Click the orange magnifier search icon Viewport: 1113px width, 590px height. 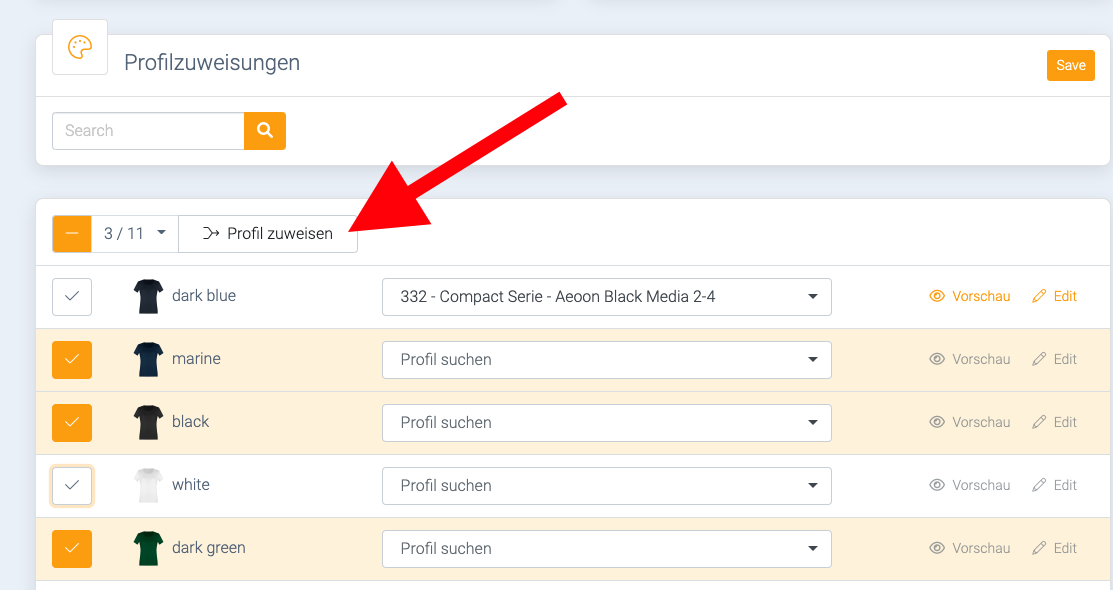coord(265,131)
